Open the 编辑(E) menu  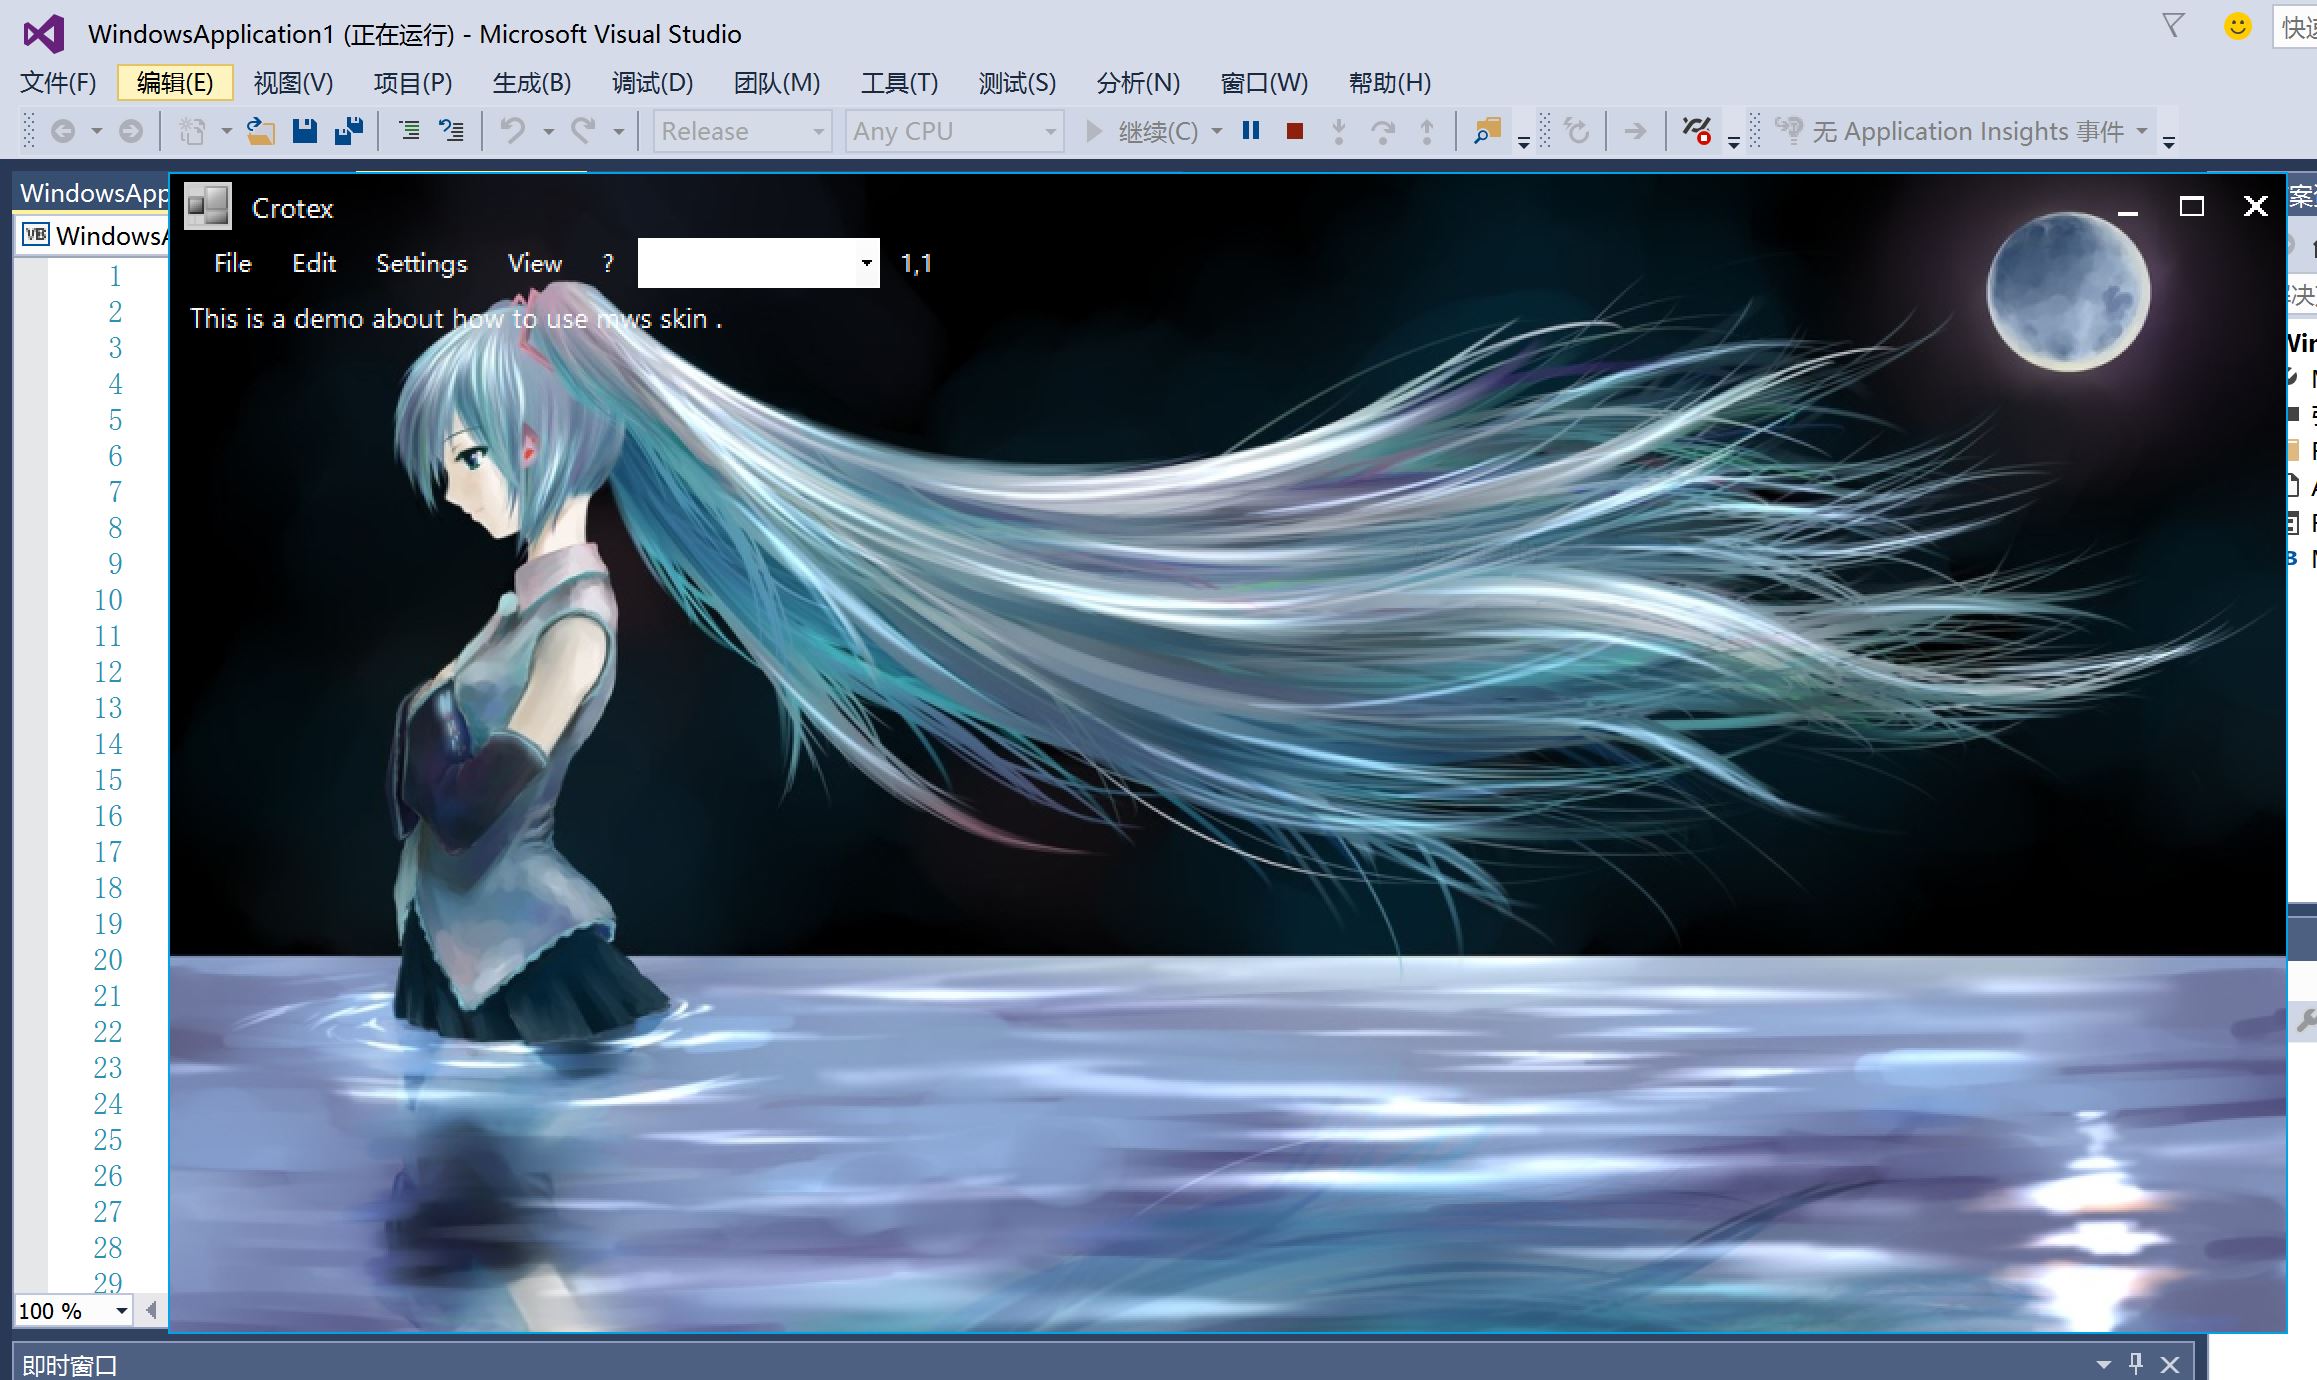click(x=175, y=82)
